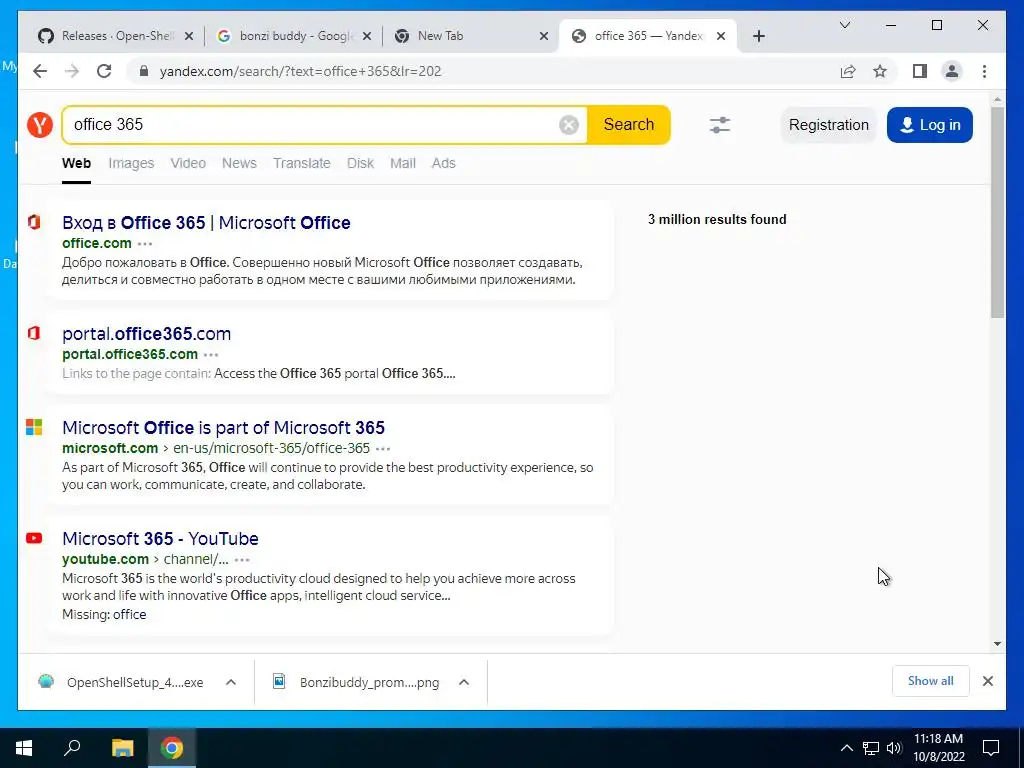This screenshot has width=1024, height=768.
Task: View site info via the padlock icon
Action: coord(144,71)
